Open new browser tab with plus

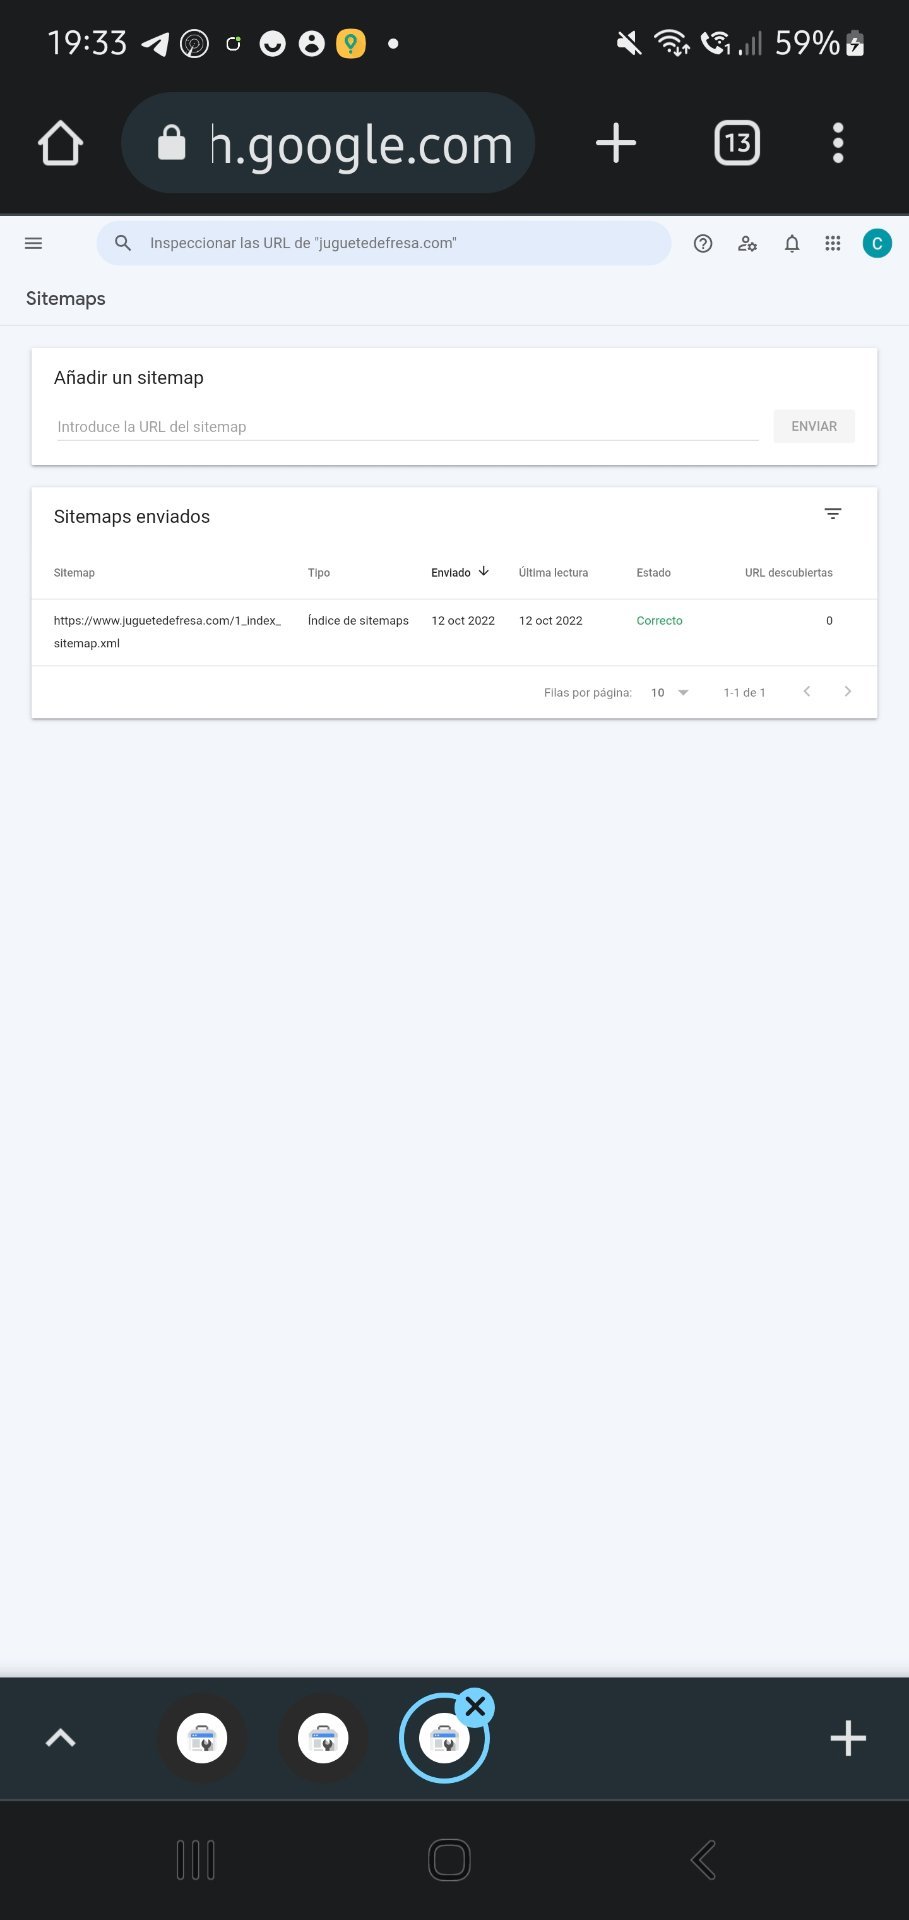coord(616,143)
